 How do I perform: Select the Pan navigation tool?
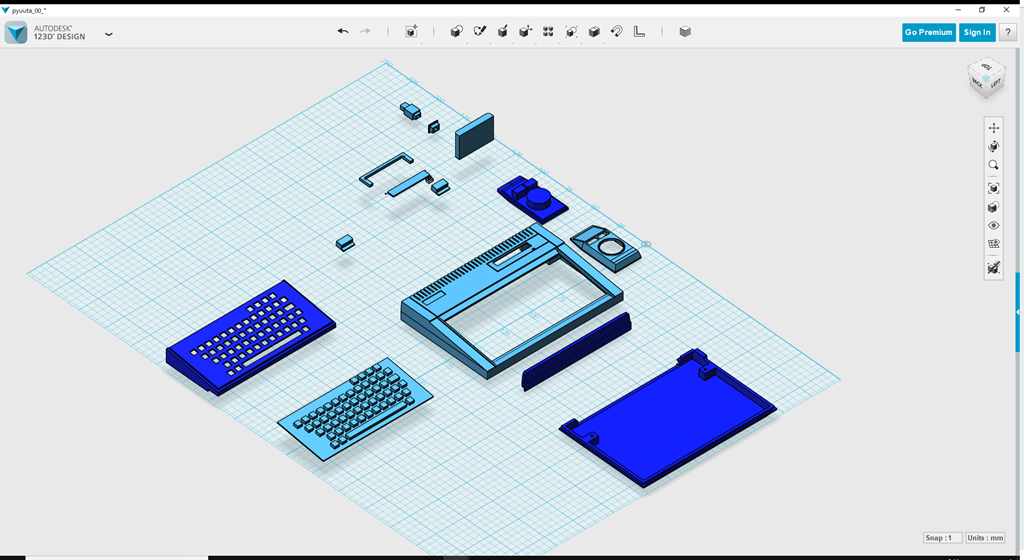(x=993, y=128)
